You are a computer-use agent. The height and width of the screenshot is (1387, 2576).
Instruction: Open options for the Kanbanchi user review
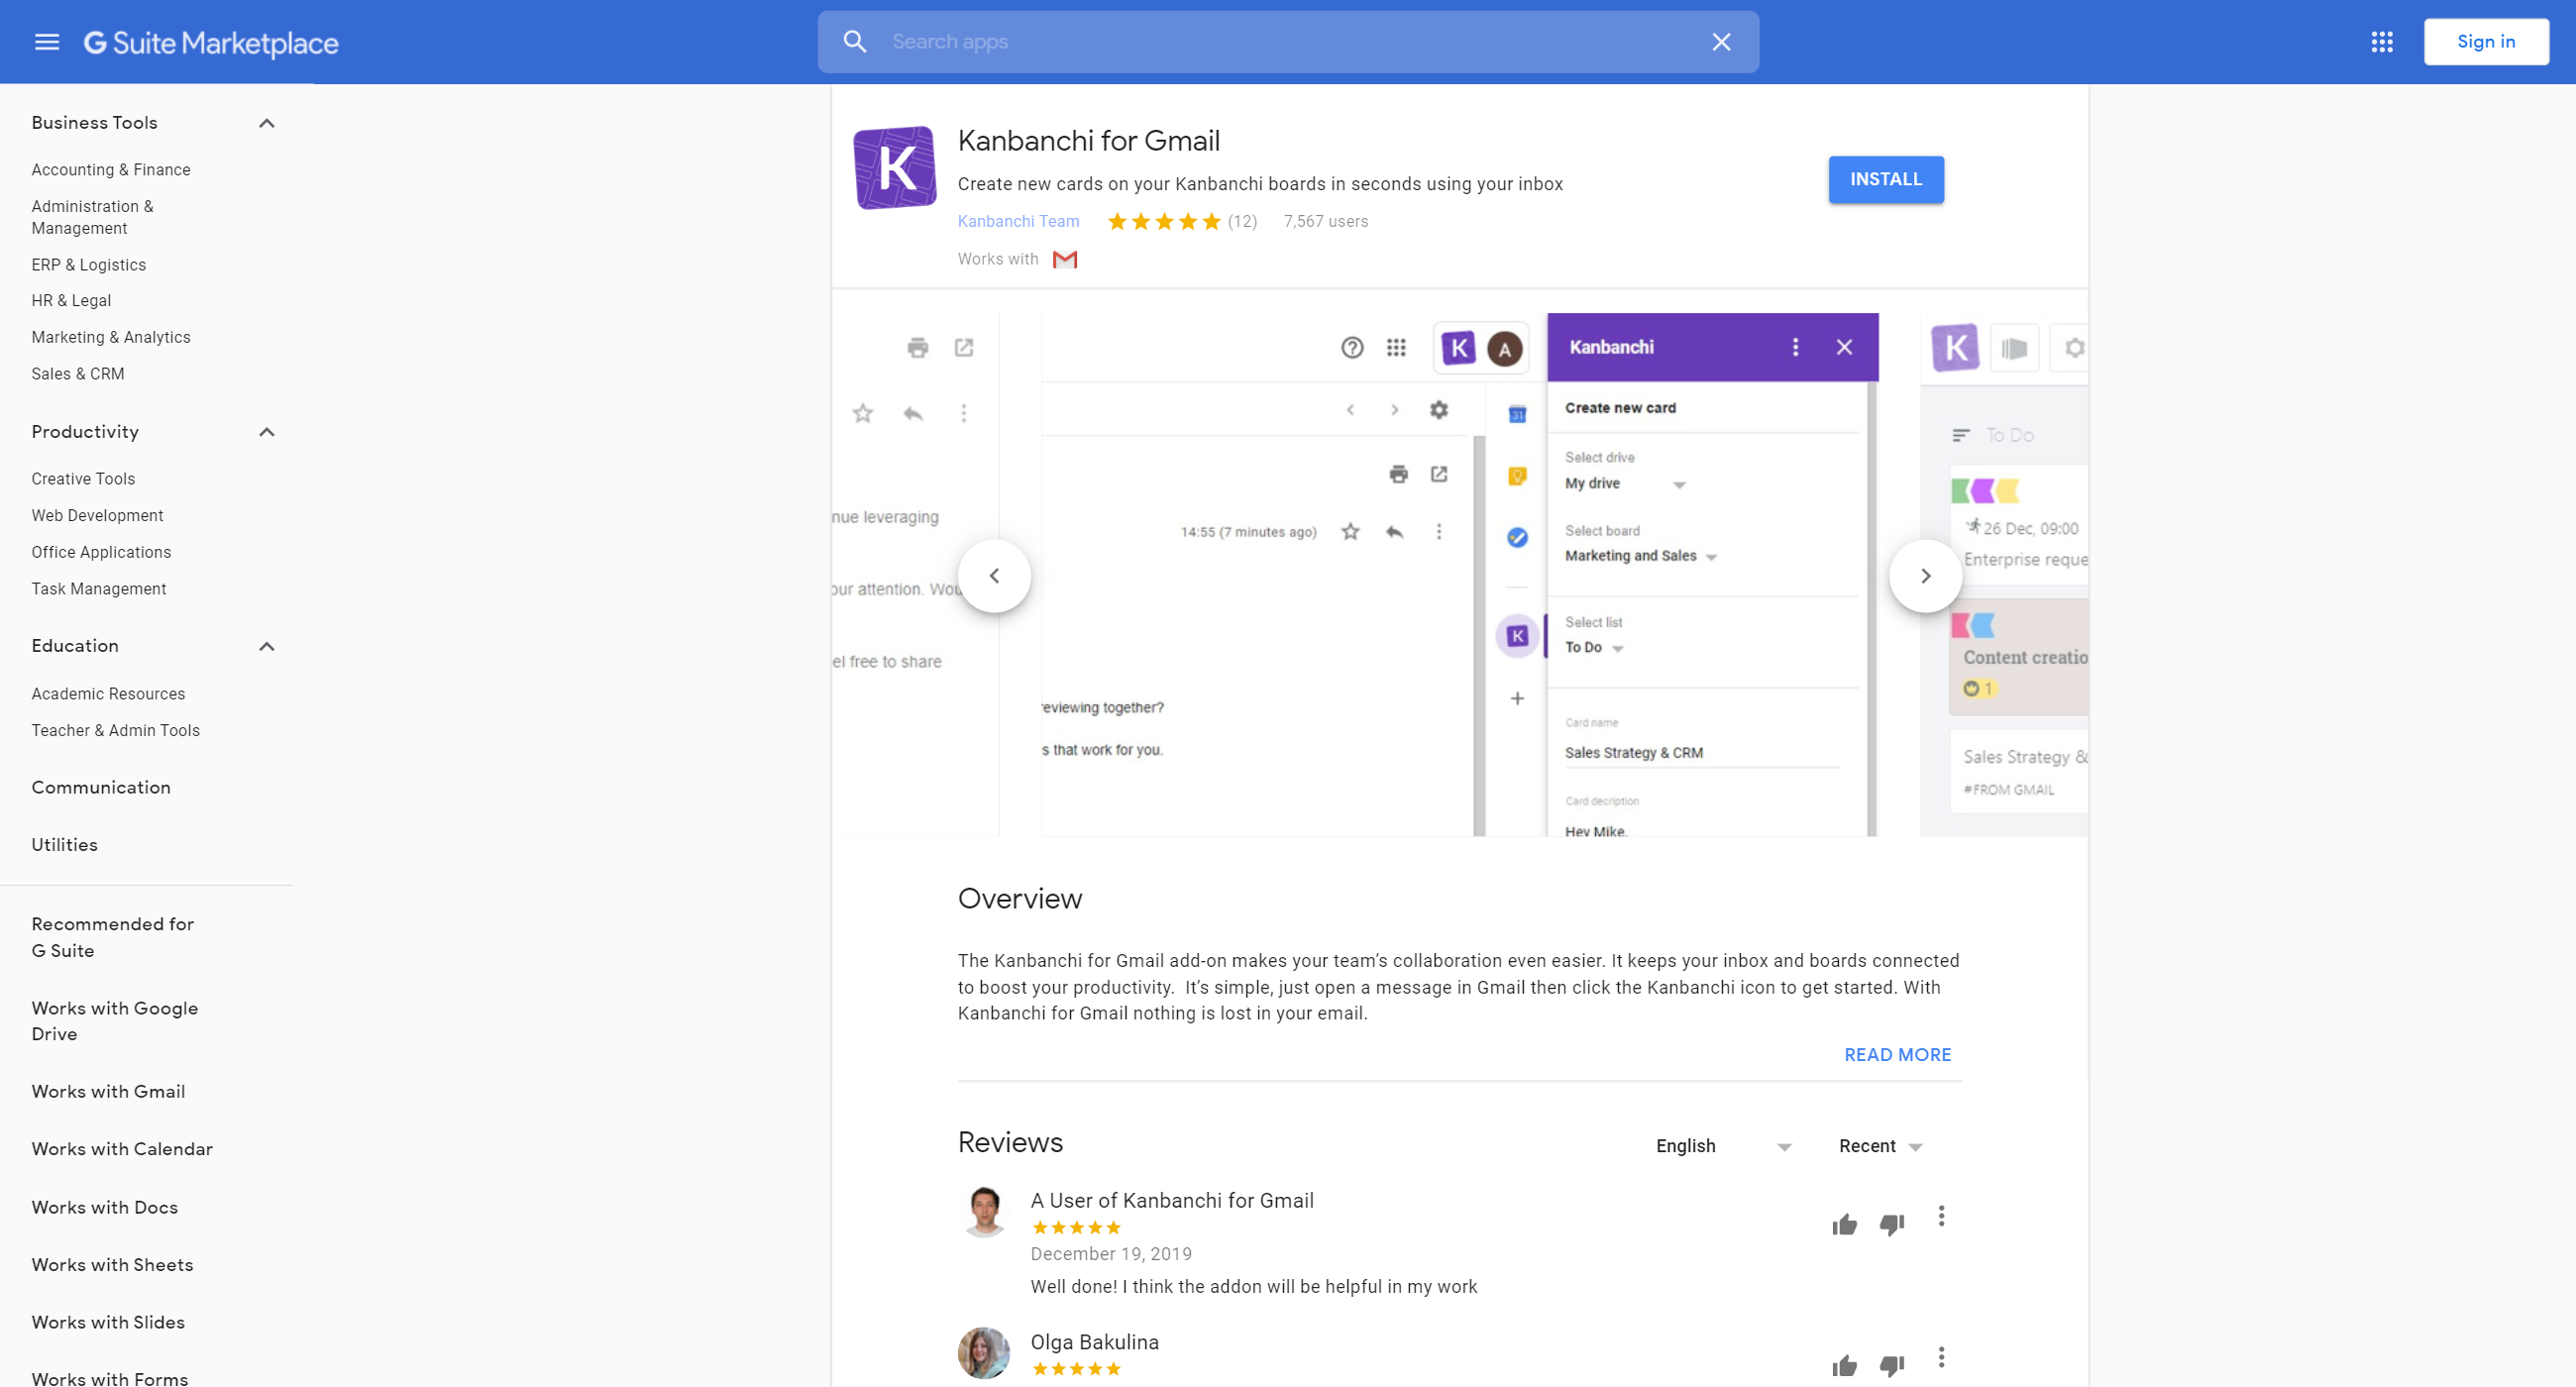pos(1940,1216)
